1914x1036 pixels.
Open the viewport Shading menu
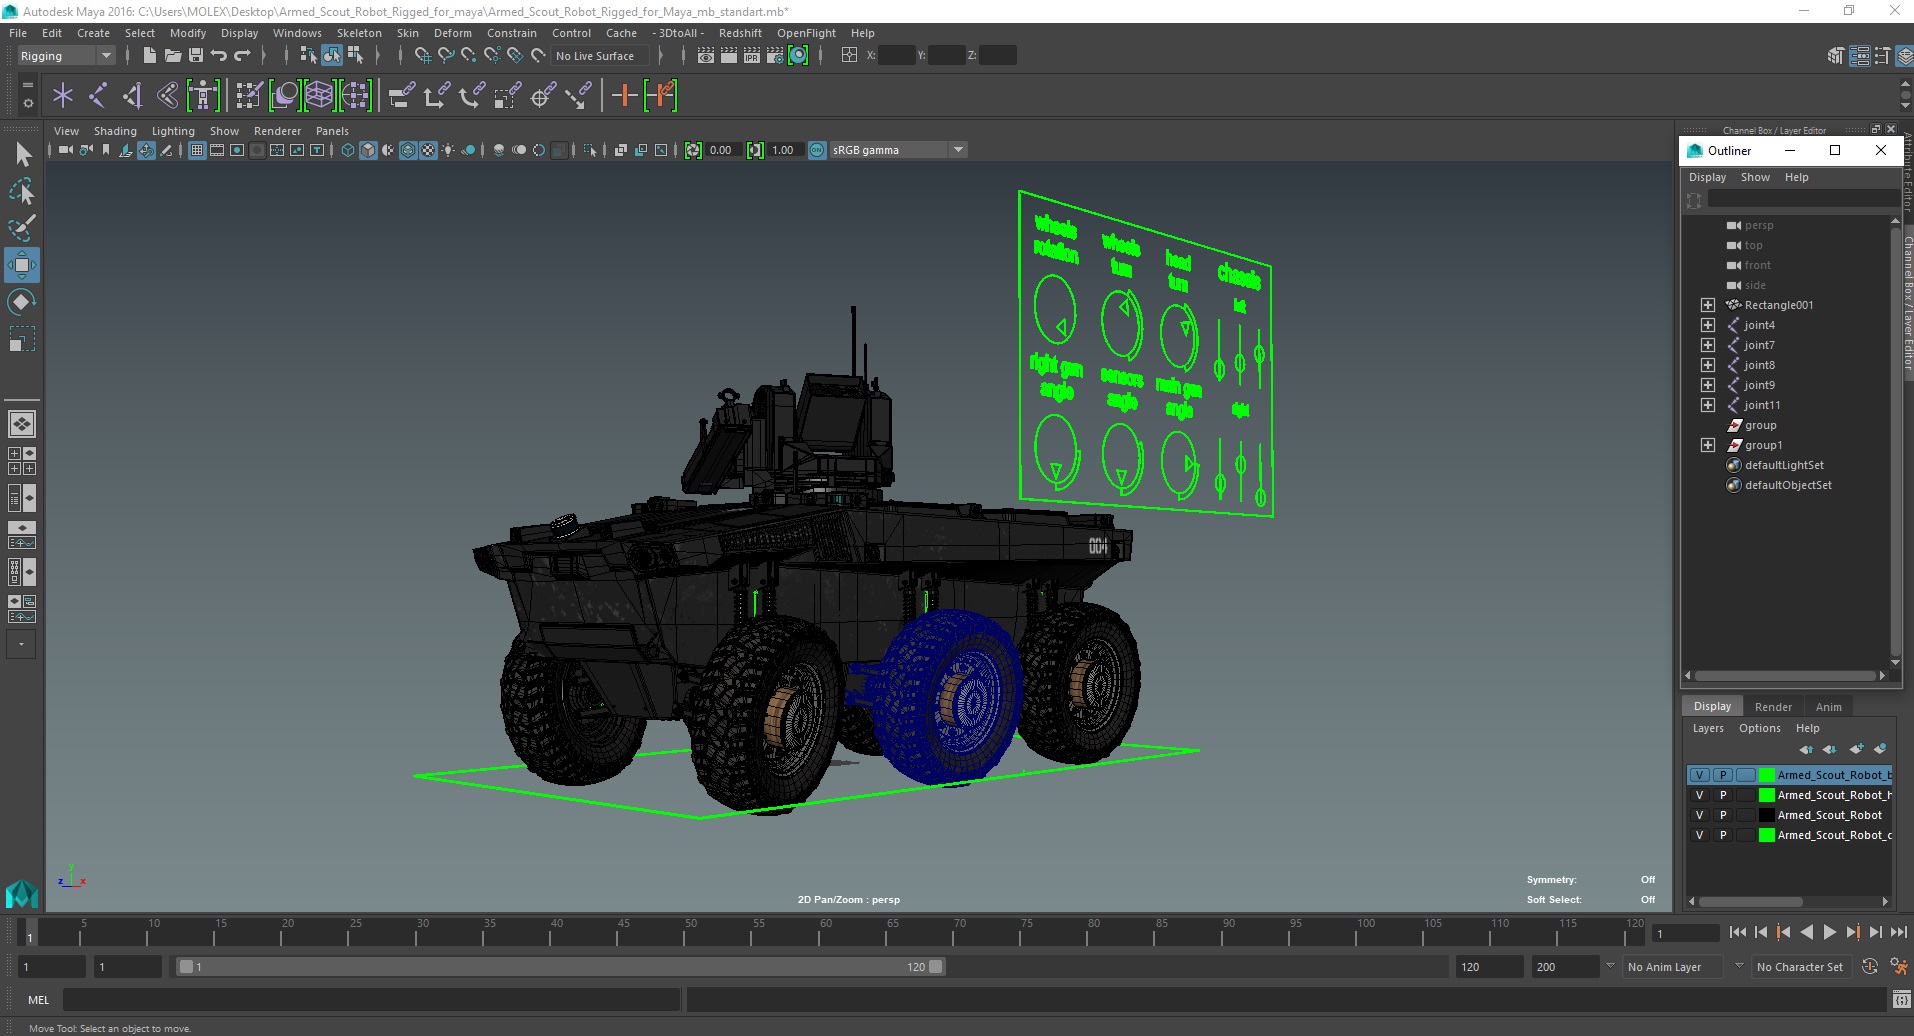[115, 131]
